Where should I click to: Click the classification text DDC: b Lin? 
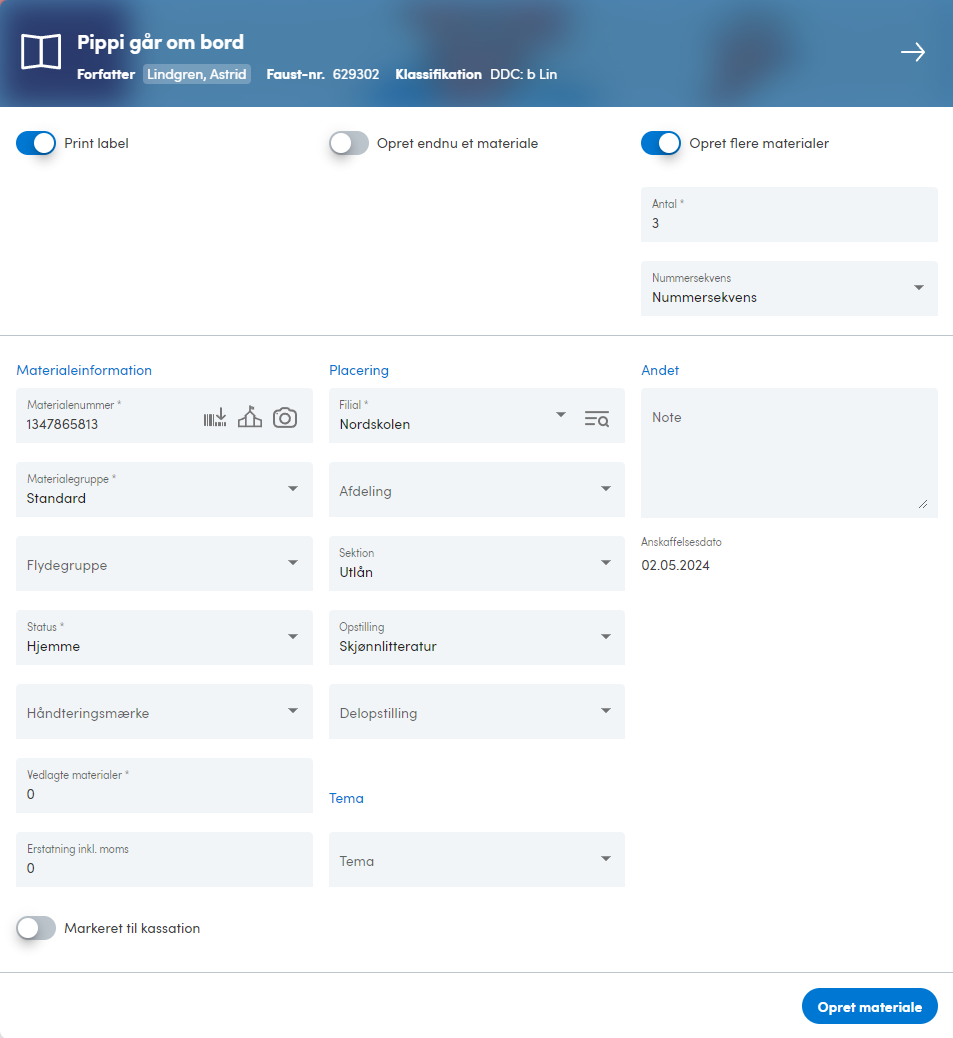(x=523, y=74)
